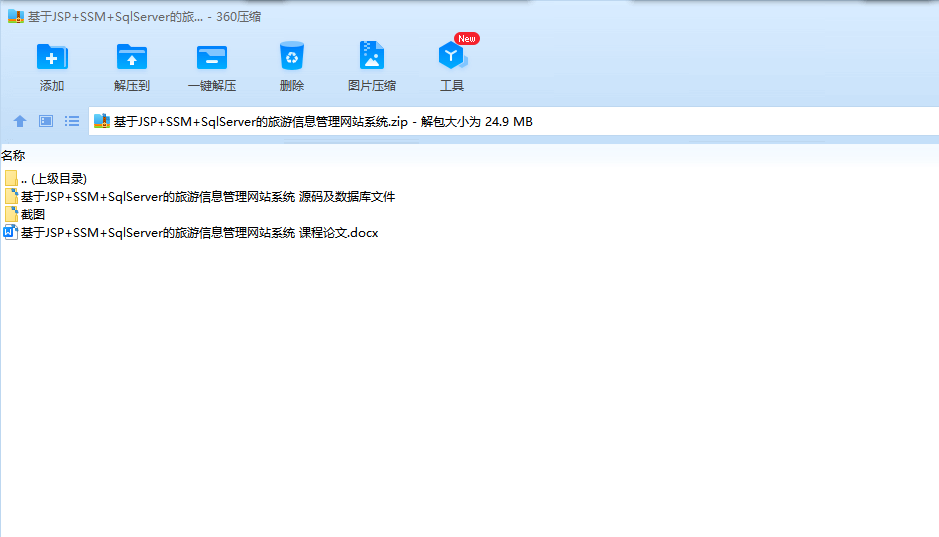Select the 源码及数据库文件 folder row
Viewport: 939px width, 537px height.
point(199,196)
